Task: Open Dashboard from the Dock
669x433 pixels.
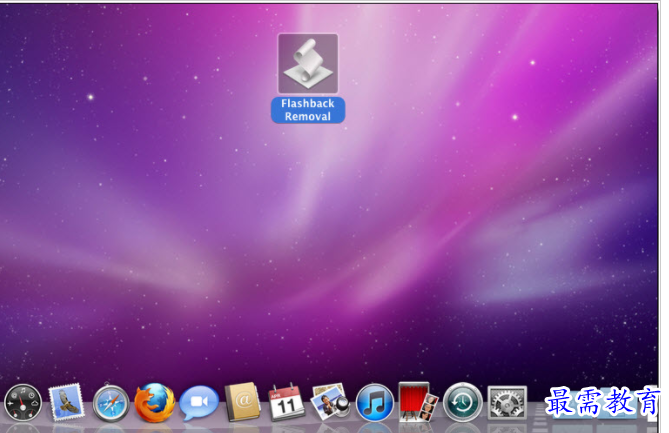Action: pos(23,403)
